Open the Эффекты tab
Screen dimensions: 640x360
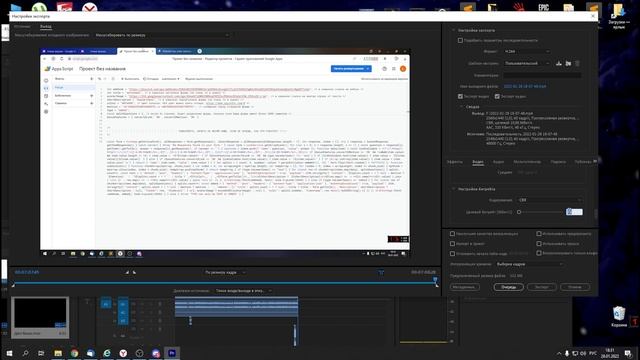pyautogui.click(x=455, y=162)
